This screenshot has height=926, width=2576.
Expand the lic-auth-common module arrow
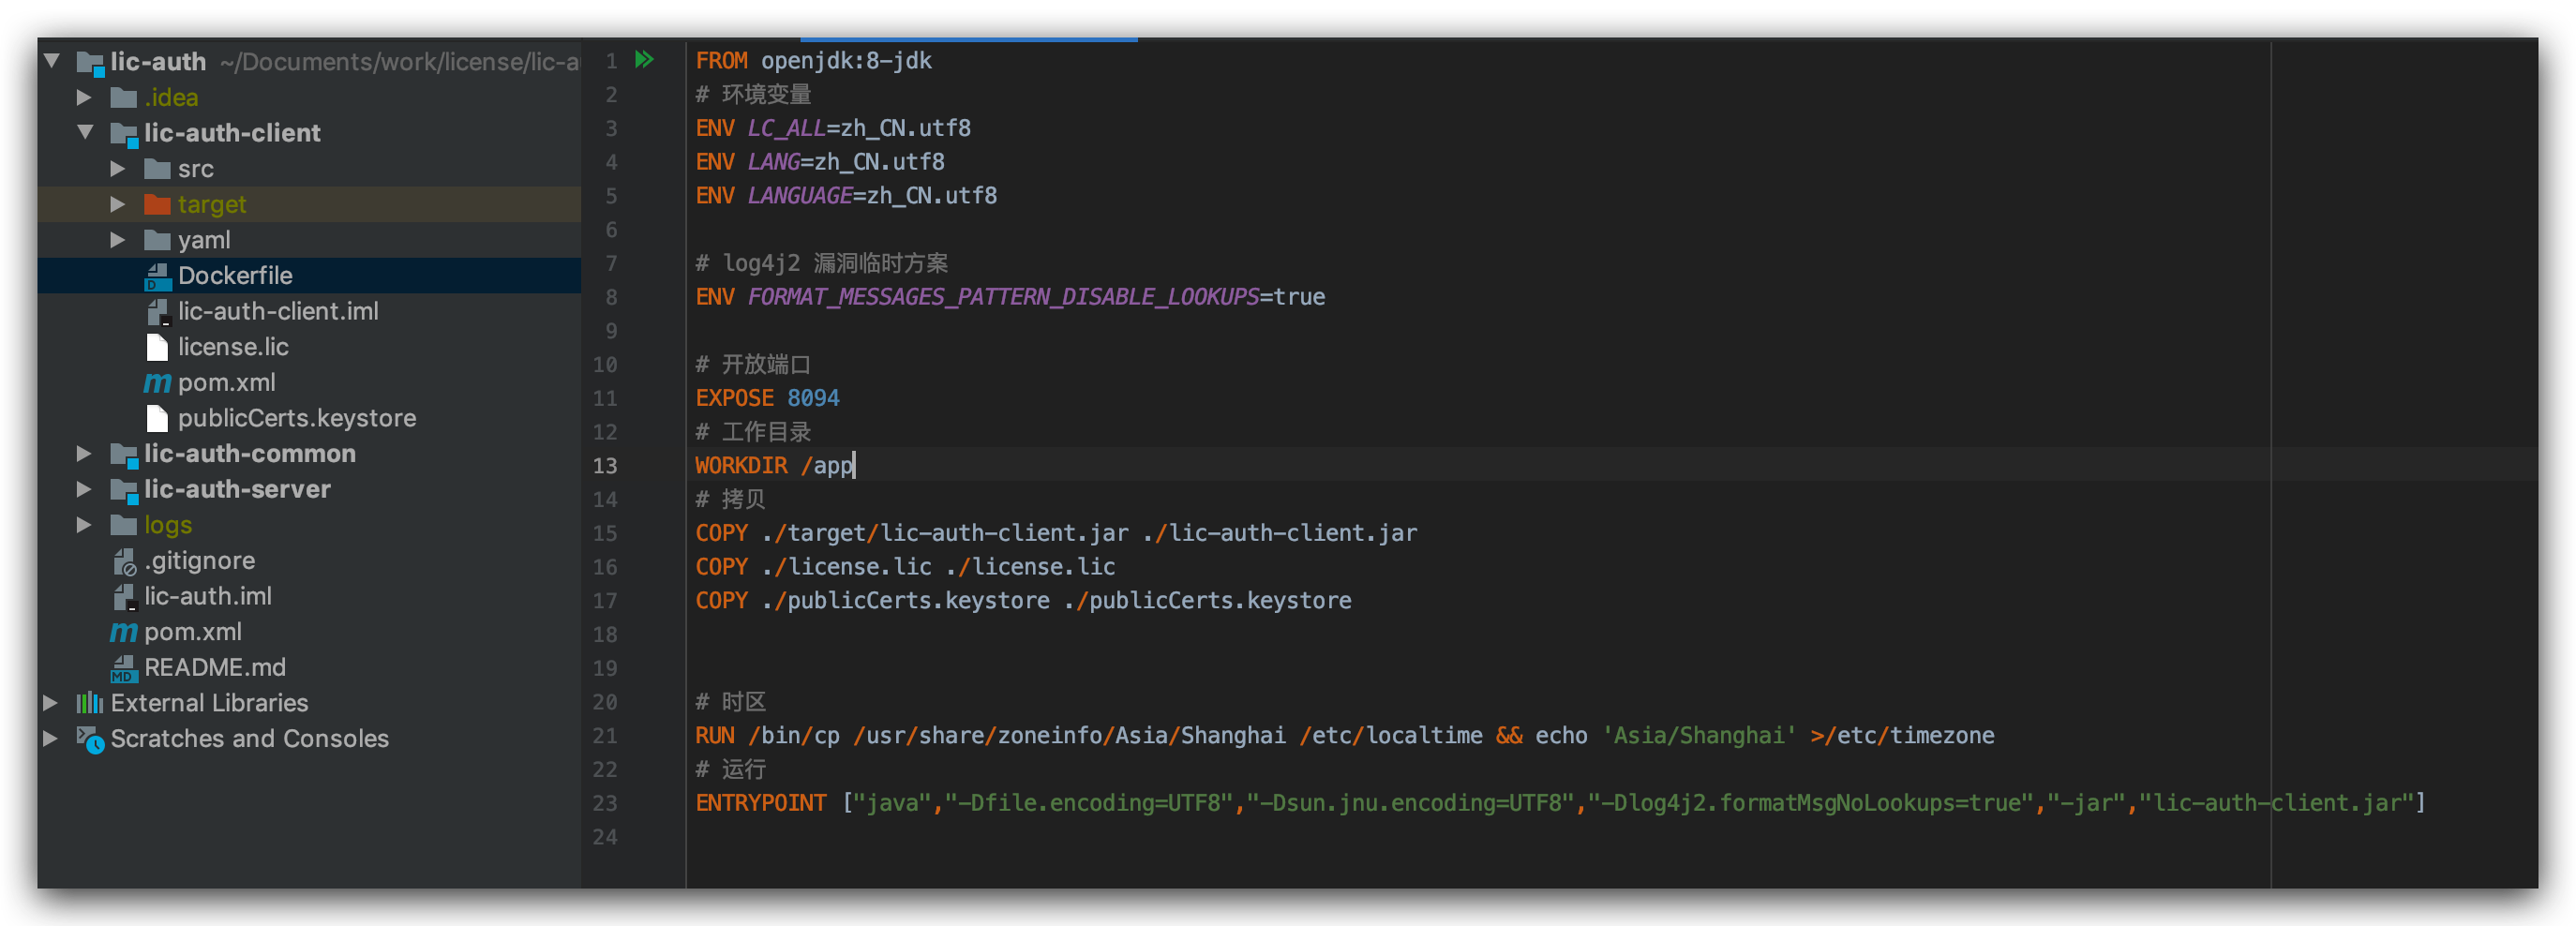pyautogui.click(x=85, y=454)
